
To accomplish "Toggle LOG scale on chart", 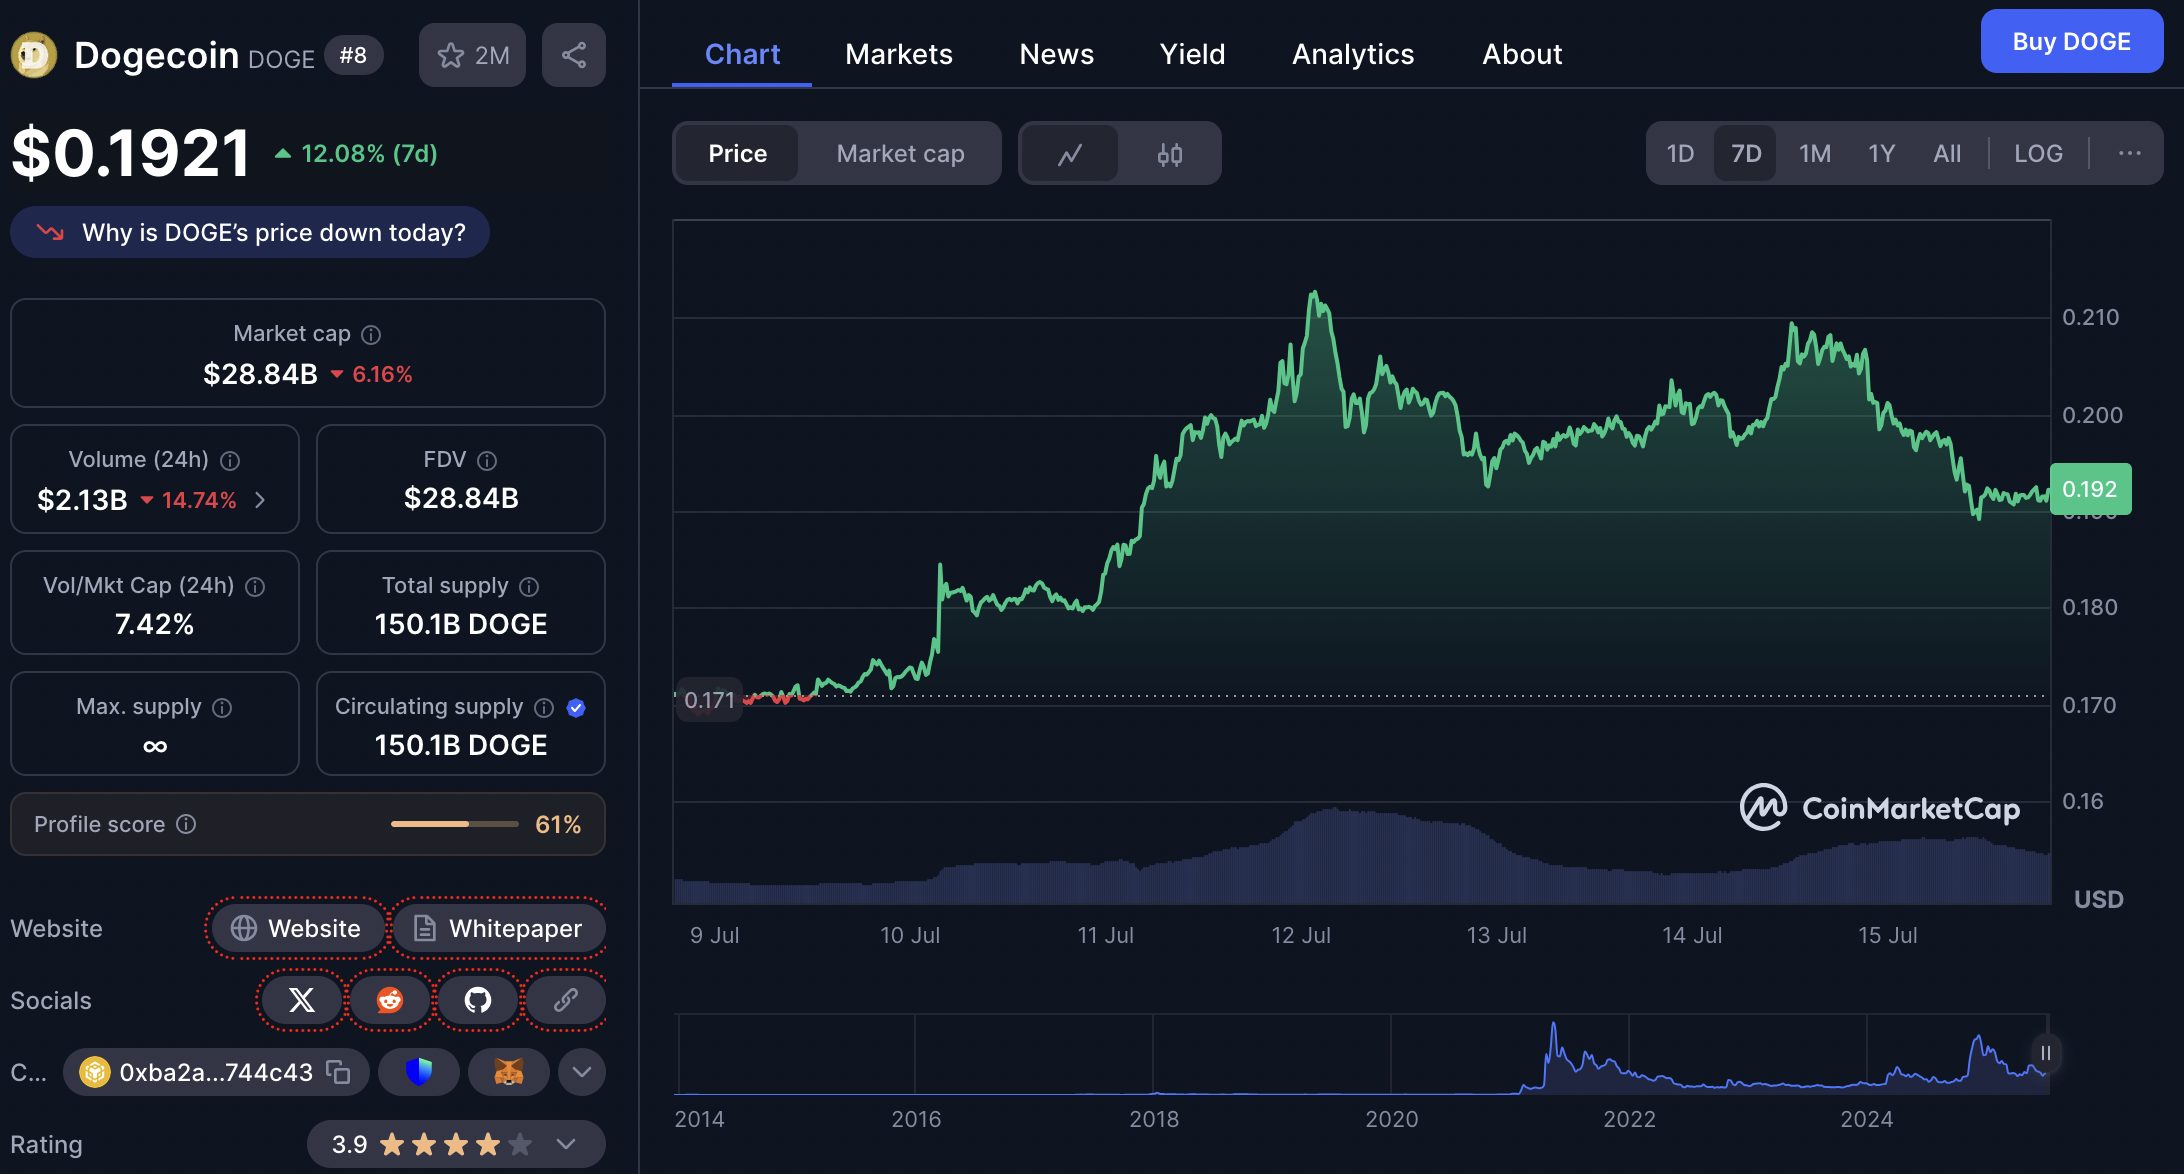I will click(2038, 153).
